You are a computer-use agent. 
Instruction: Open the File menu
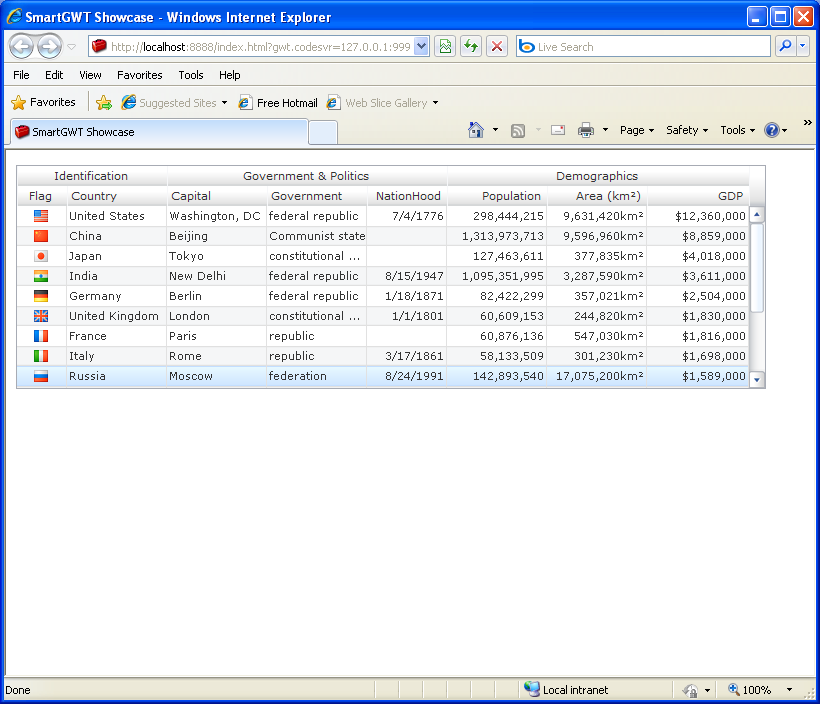[21, 75]
